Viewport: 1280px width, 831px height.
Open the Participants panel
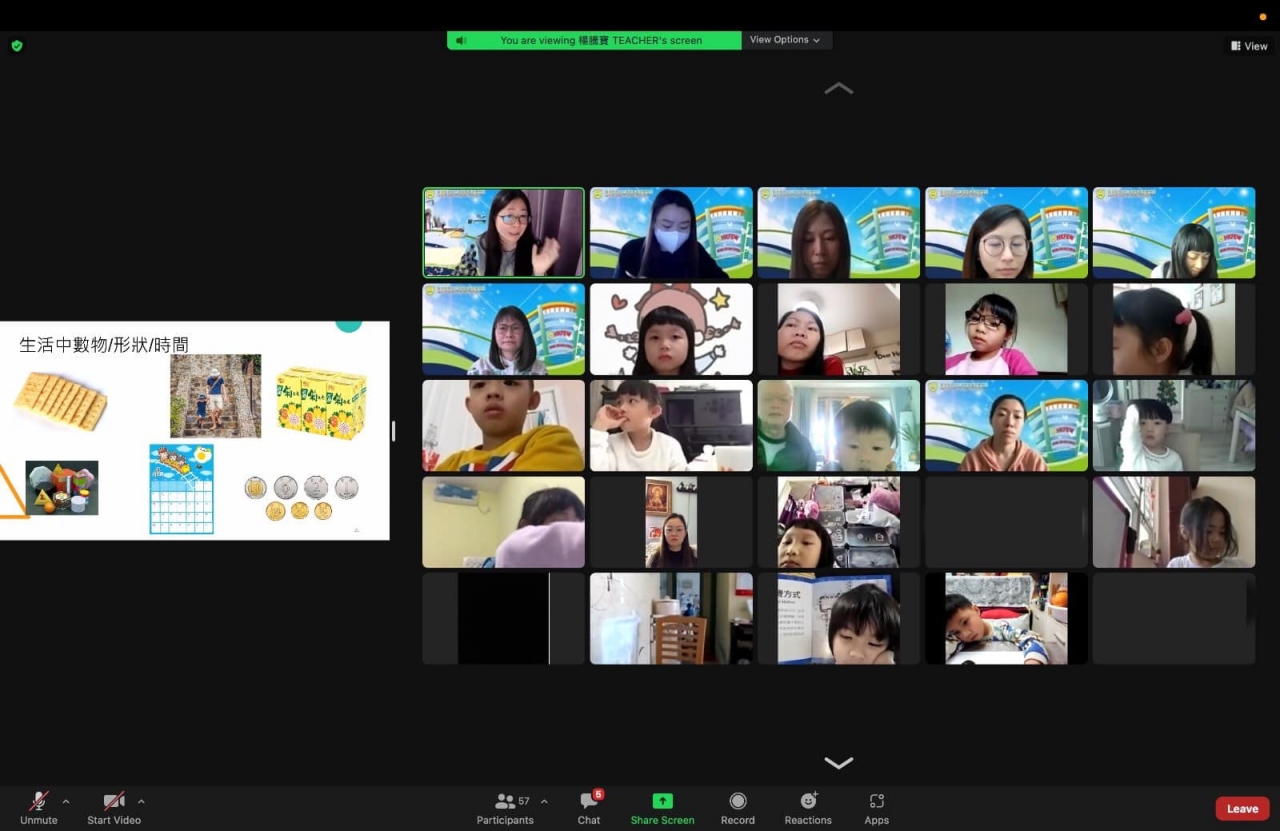(506, 801)
